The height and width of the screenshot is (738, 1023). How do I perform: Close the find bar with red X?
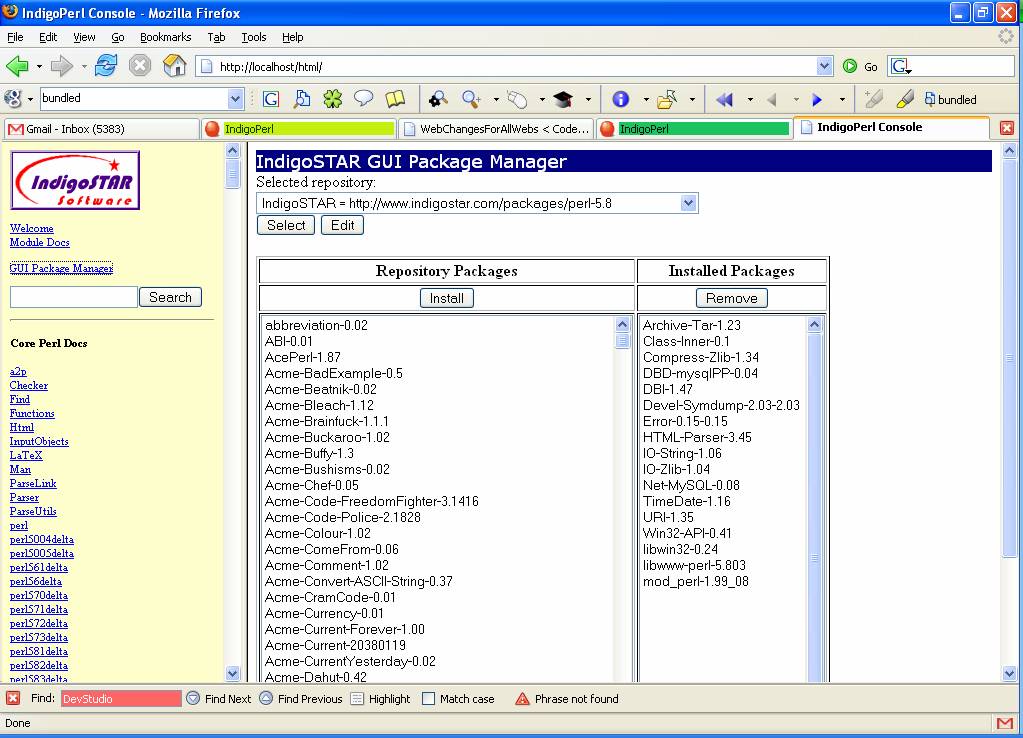pyautogui.click(x=13, y=699)
